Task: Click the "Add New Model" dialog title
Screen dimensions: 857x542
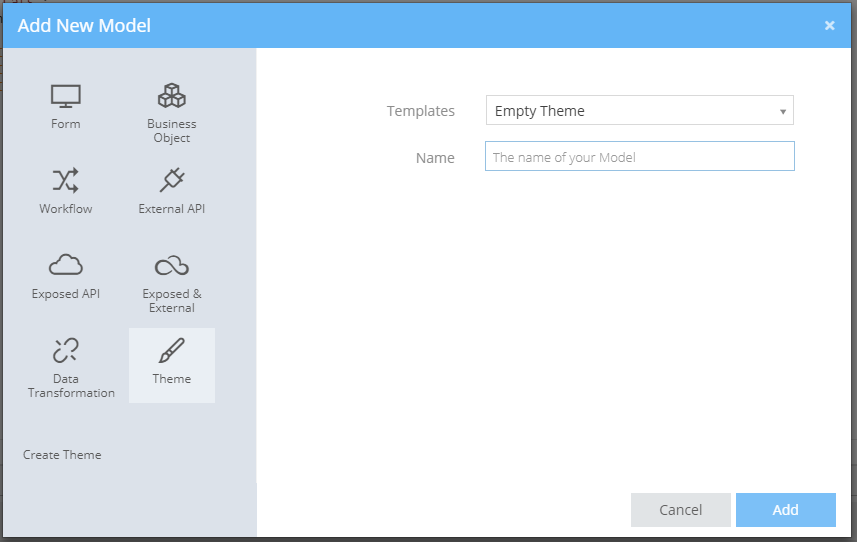Action: (84, 25)
